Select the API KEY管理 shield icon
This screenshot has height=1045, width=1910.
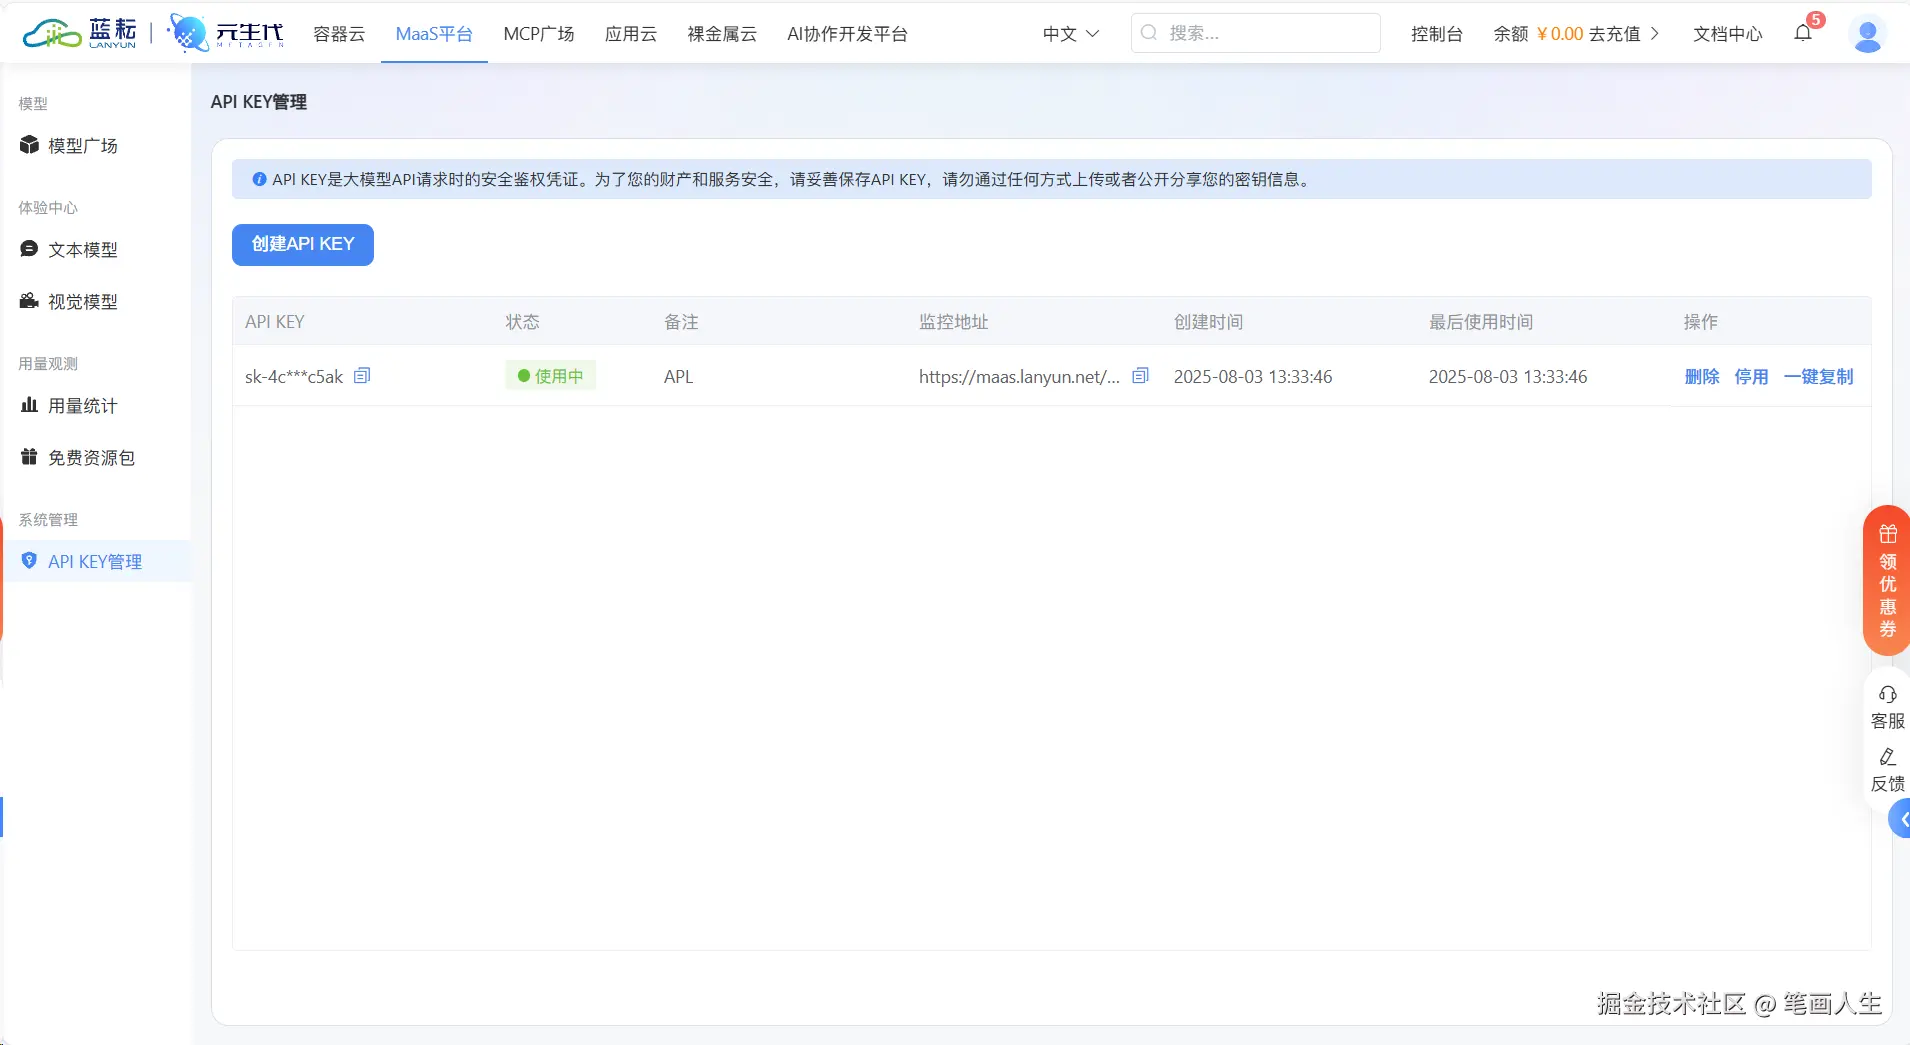pos(28,560)
